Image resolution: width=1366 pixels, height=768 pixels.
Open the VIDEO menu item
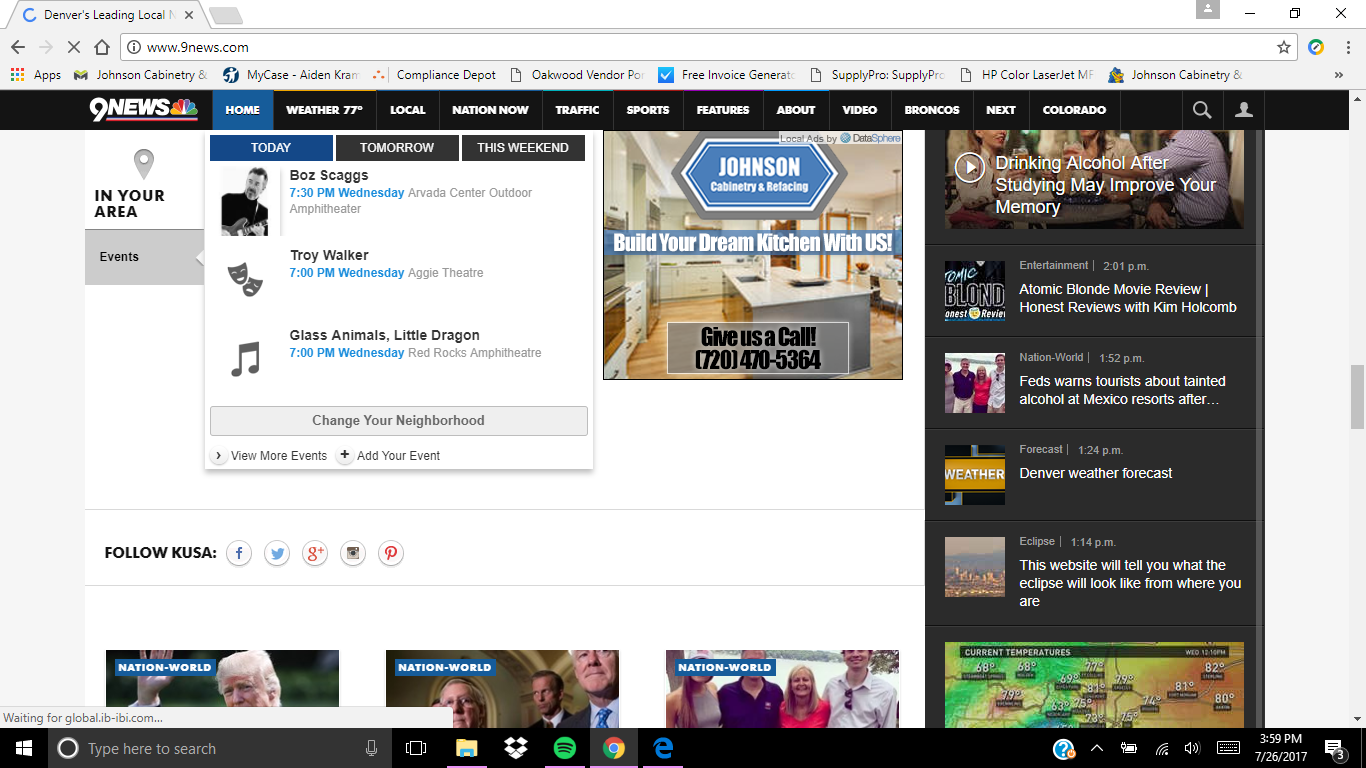860,110
